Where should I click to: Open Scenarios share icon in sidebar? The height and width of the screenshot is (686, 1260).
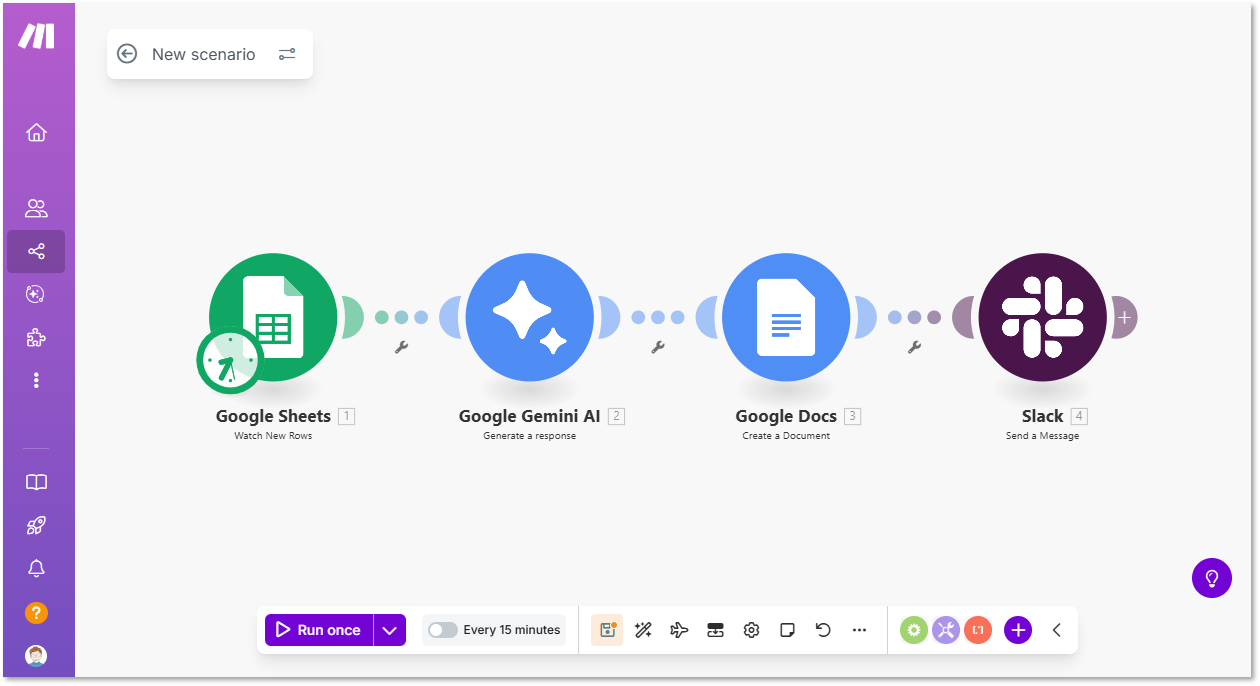coord(36,251)
